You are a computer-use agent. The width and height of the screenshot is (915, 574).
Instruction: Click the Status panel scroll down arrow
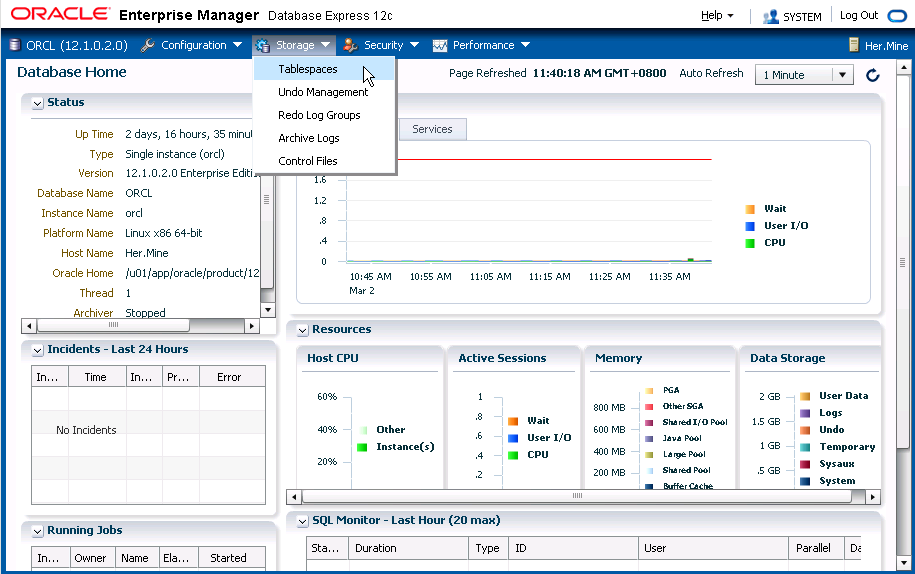267,310
